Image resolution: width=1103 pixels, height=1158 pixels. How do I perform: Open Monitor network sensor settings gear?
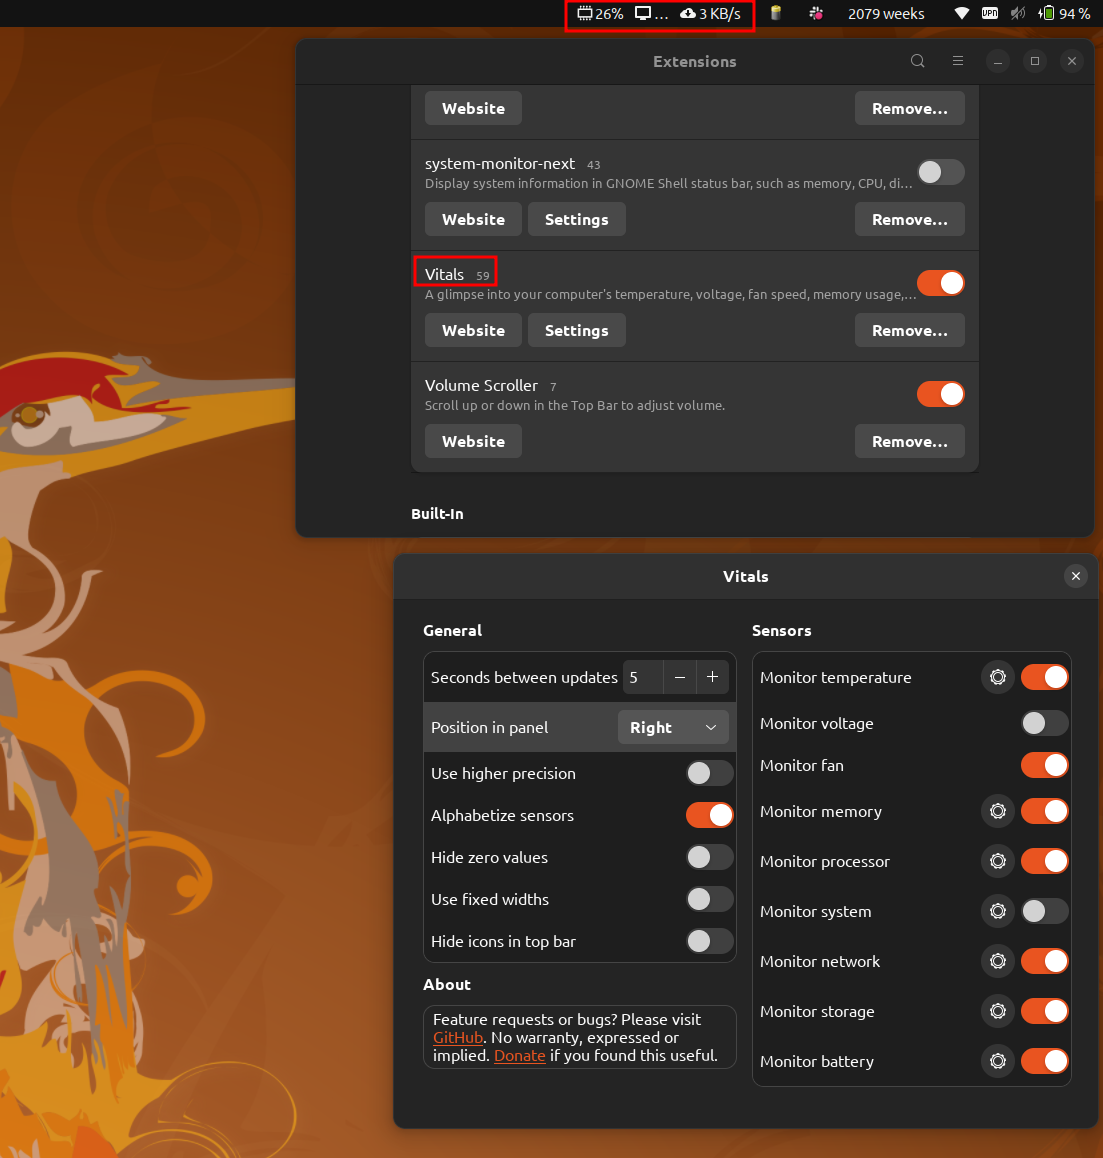(x=997, y=961)
